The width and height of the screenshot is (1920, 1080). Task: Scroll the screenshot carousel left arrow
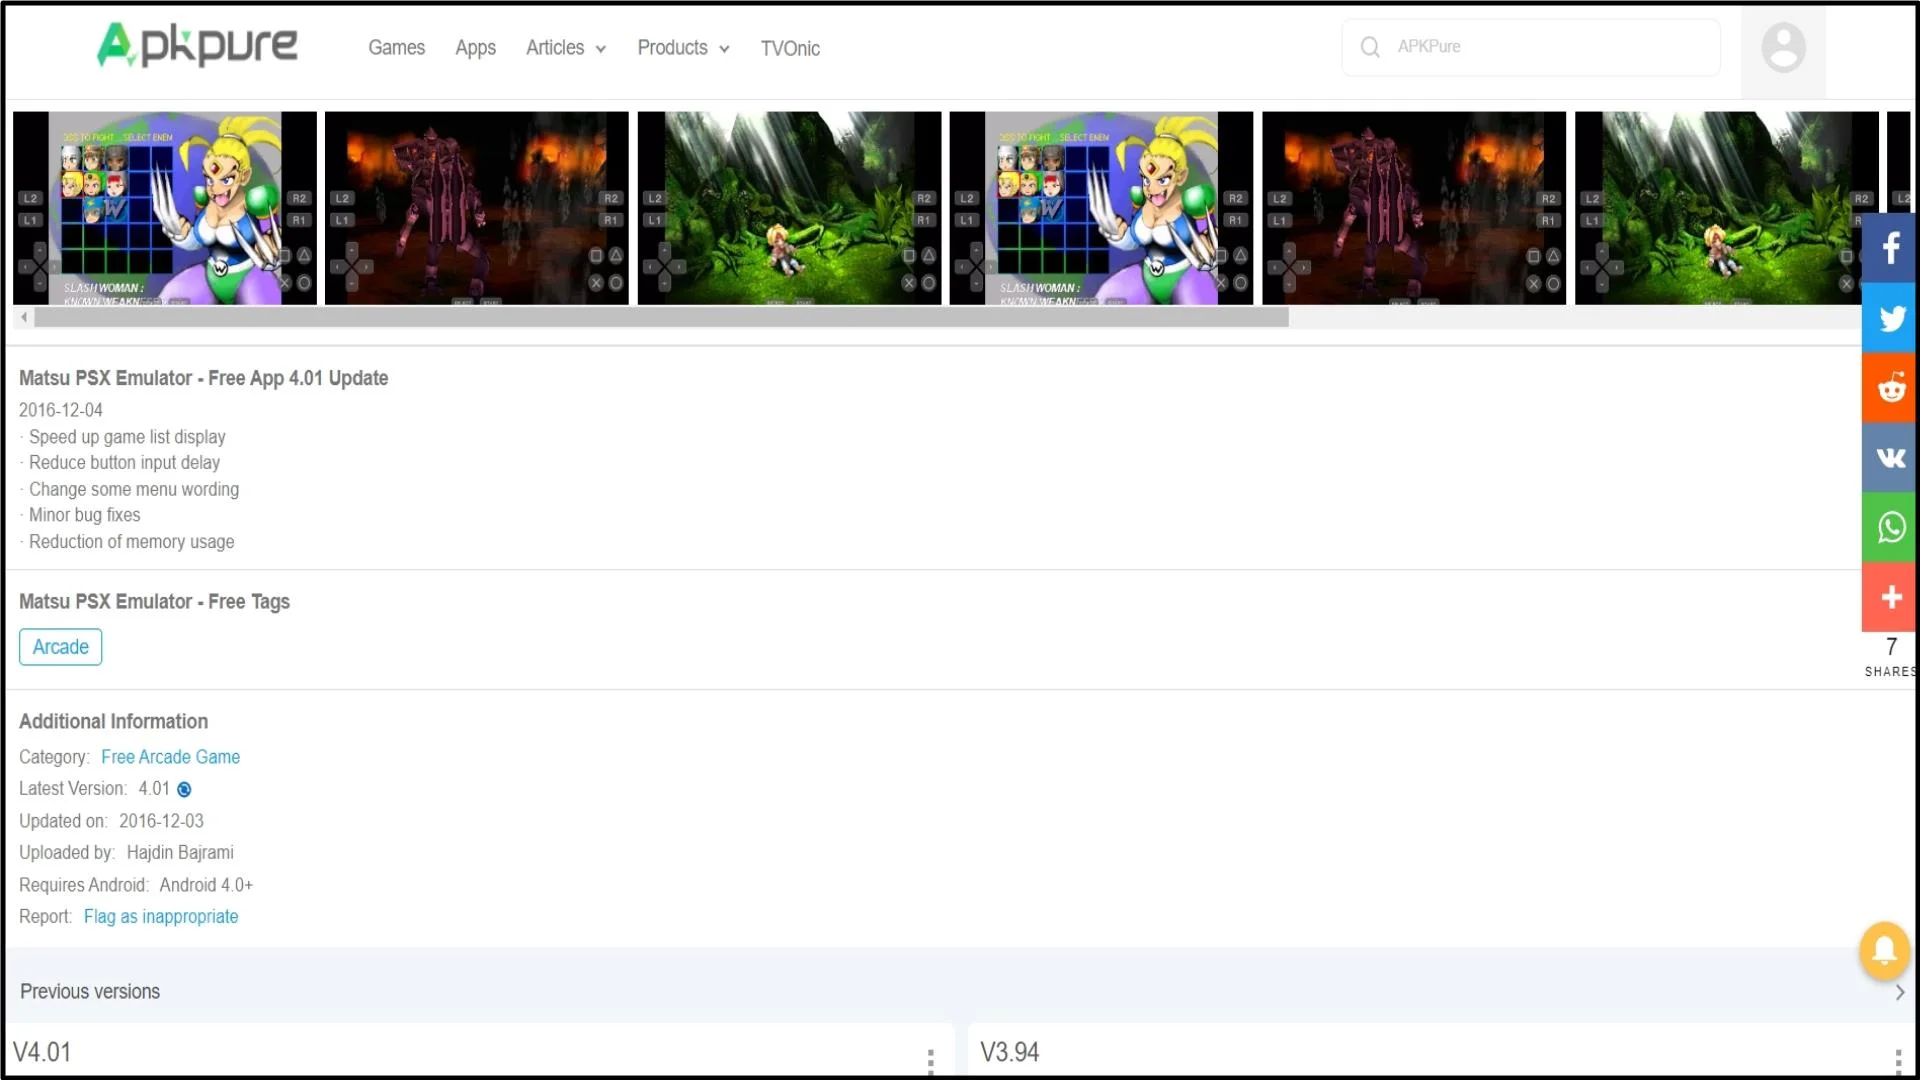[x=22, y=316]
